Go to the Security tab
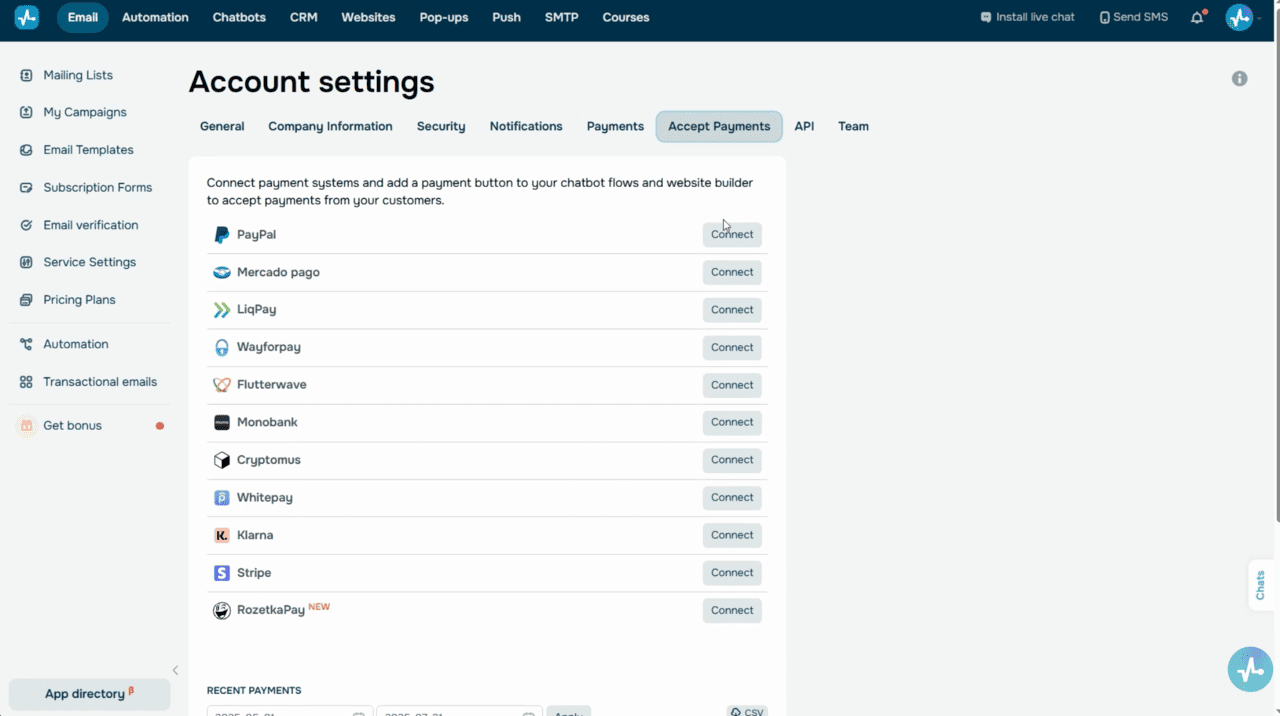The height and width of the screenshot is (716, 1280). click(x=441, y=126)
